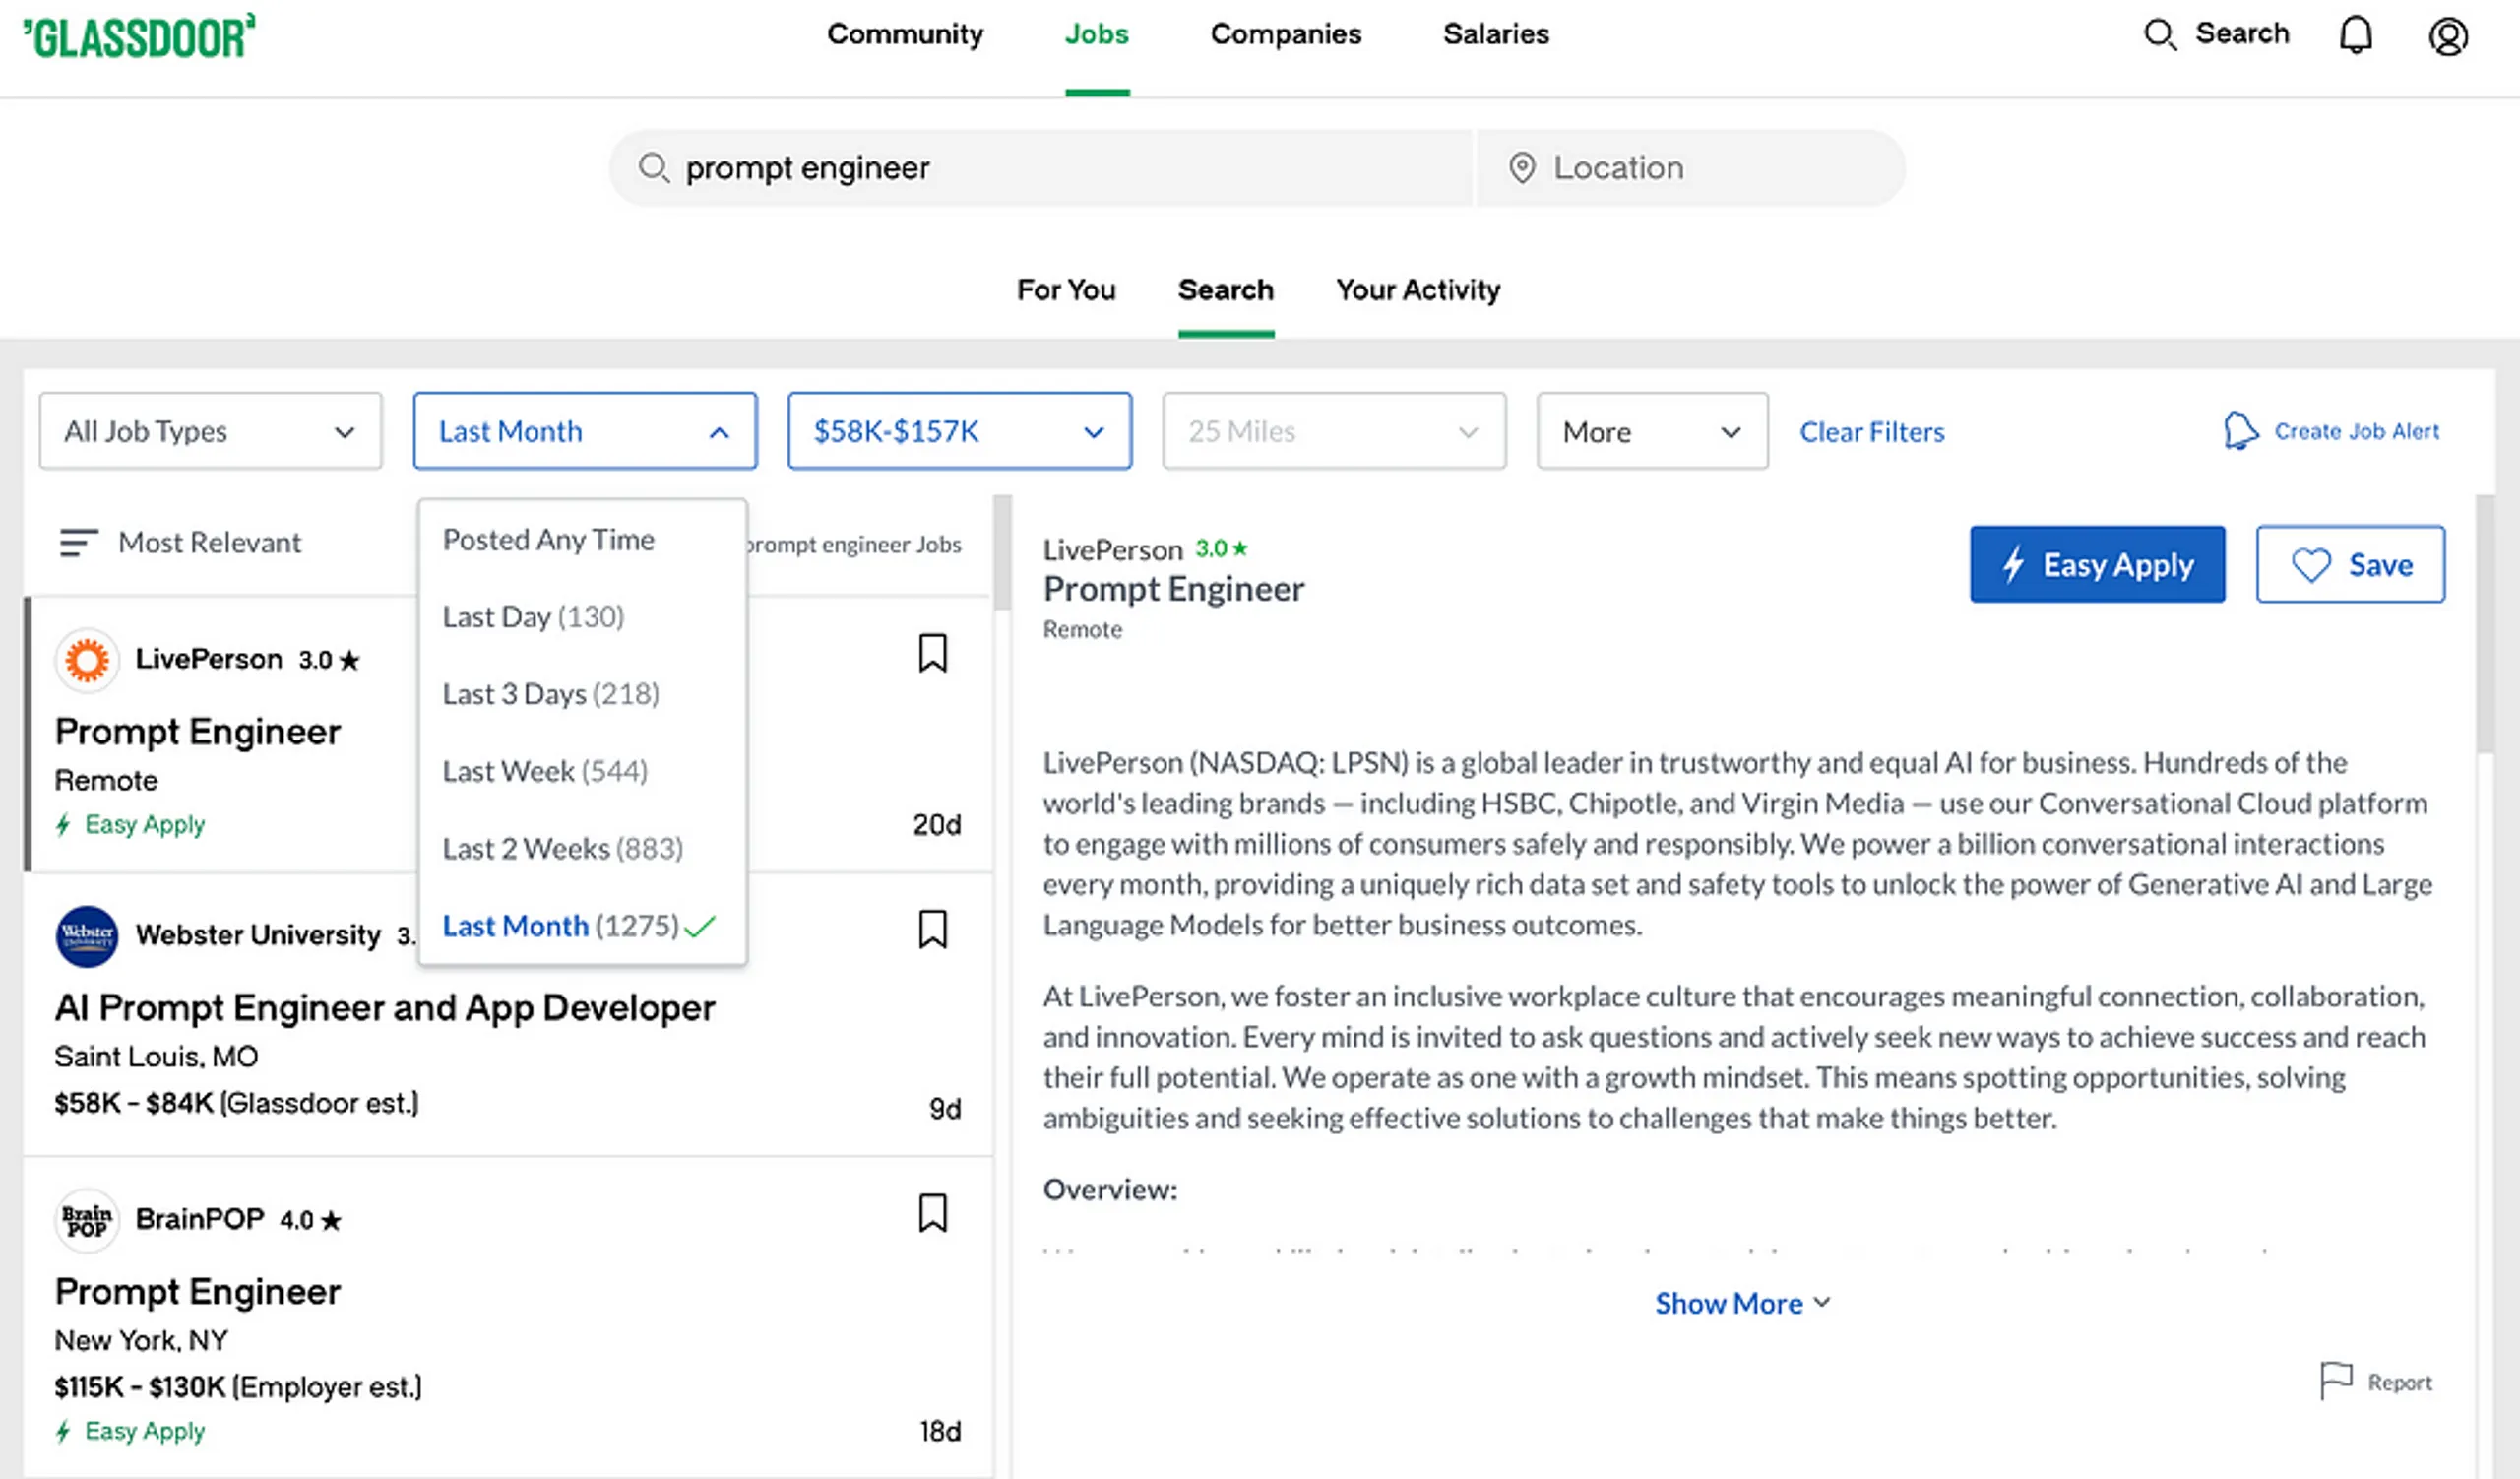2520x1479 pixels.
Task: Open notifications bell icon
Action: click(2355, 35)
